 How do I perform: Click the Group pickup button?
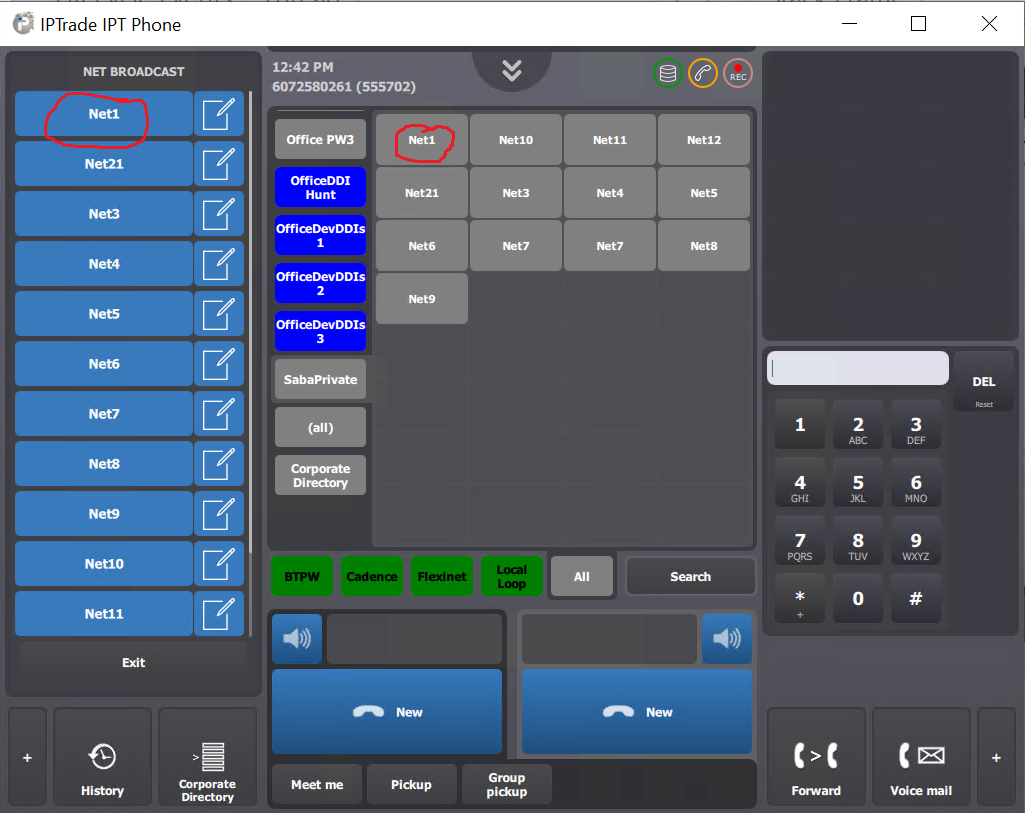pos(507,784)
